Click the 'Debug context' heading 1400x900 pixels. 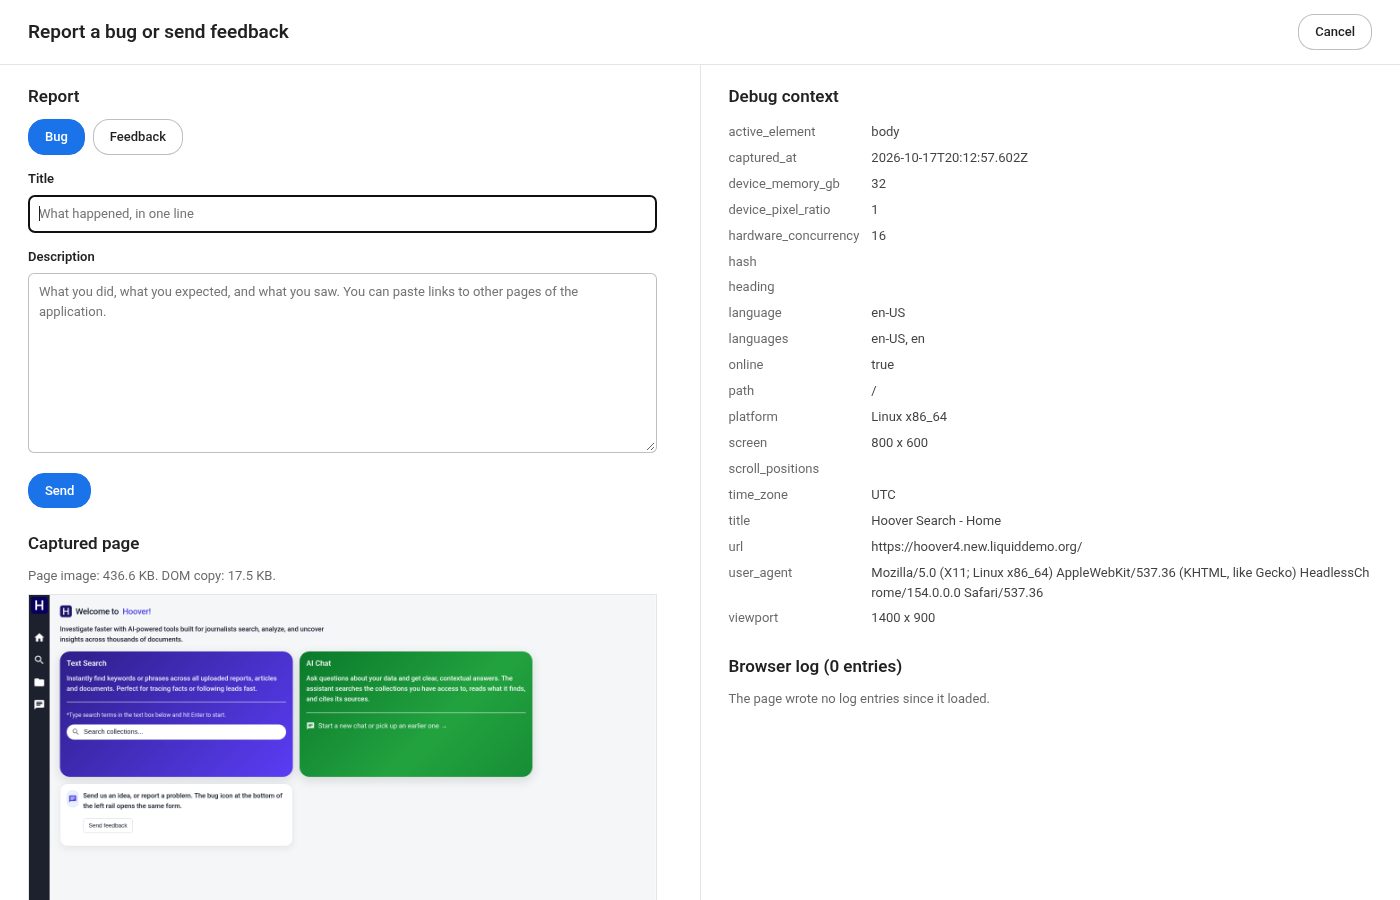[x=783, y=96]
